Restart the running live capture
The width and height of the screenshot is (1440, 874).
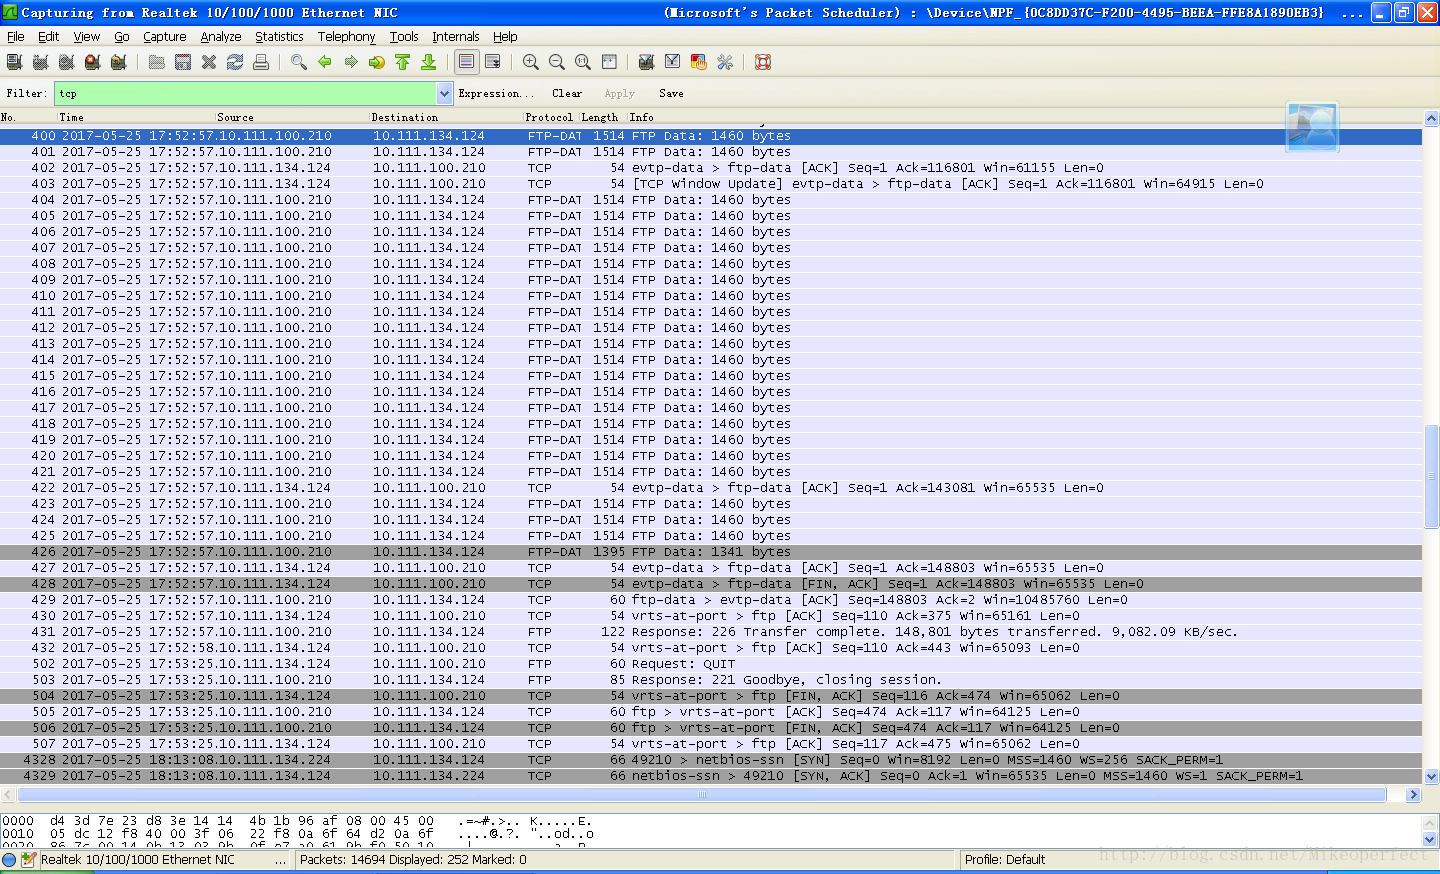click(x=118, y=62)
